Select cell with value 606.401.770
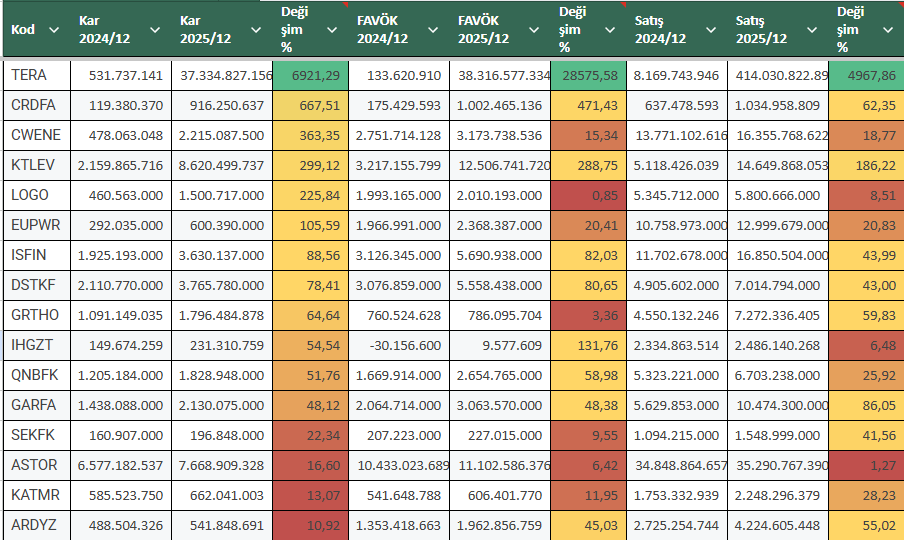 (x=500, y=495)
